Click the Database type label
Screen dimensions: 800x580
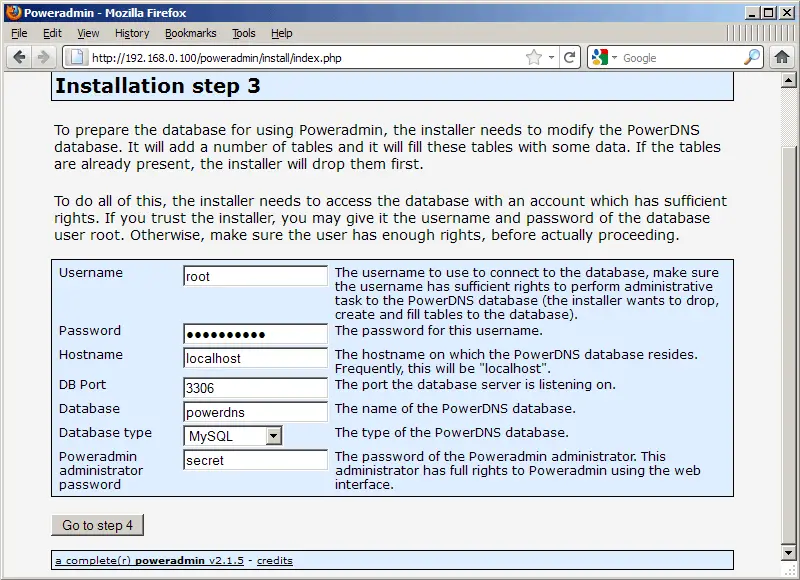point(105,433)
